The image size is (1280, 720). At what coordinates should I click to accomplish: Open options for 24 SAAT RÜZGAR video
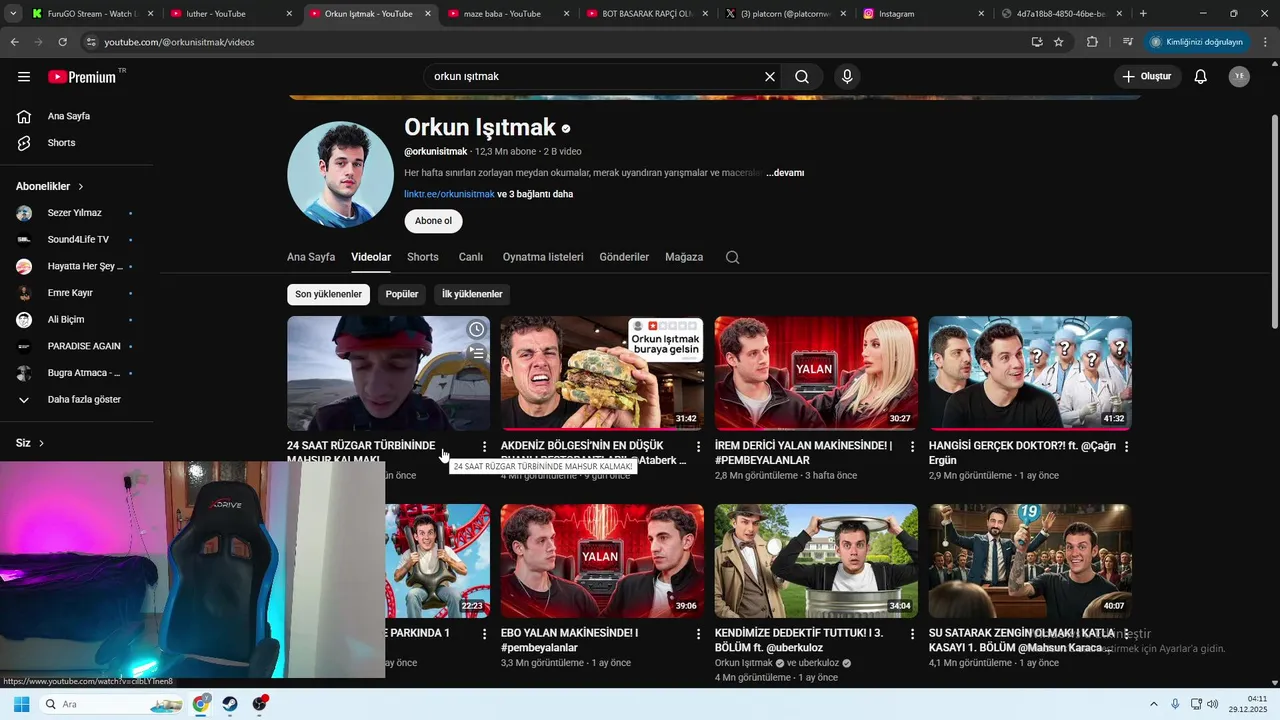(485, 447)
